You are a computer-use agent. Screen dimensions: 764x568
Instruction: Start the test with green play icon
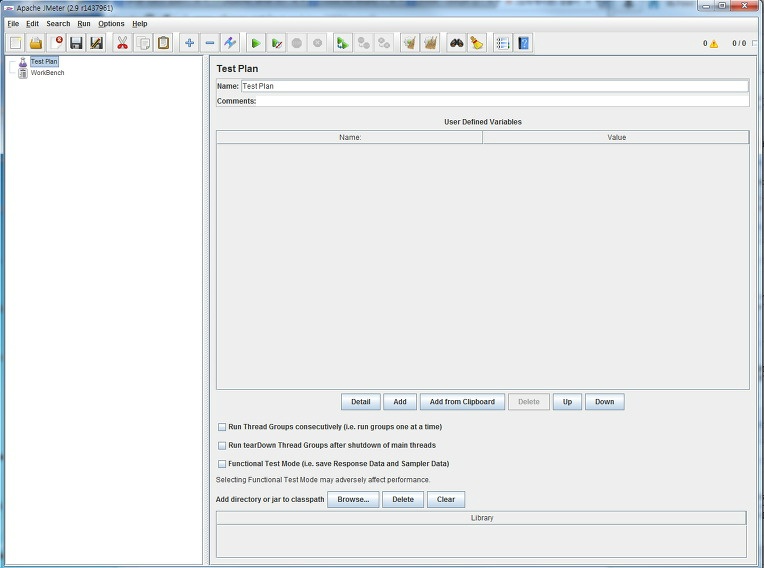(256, 43)
